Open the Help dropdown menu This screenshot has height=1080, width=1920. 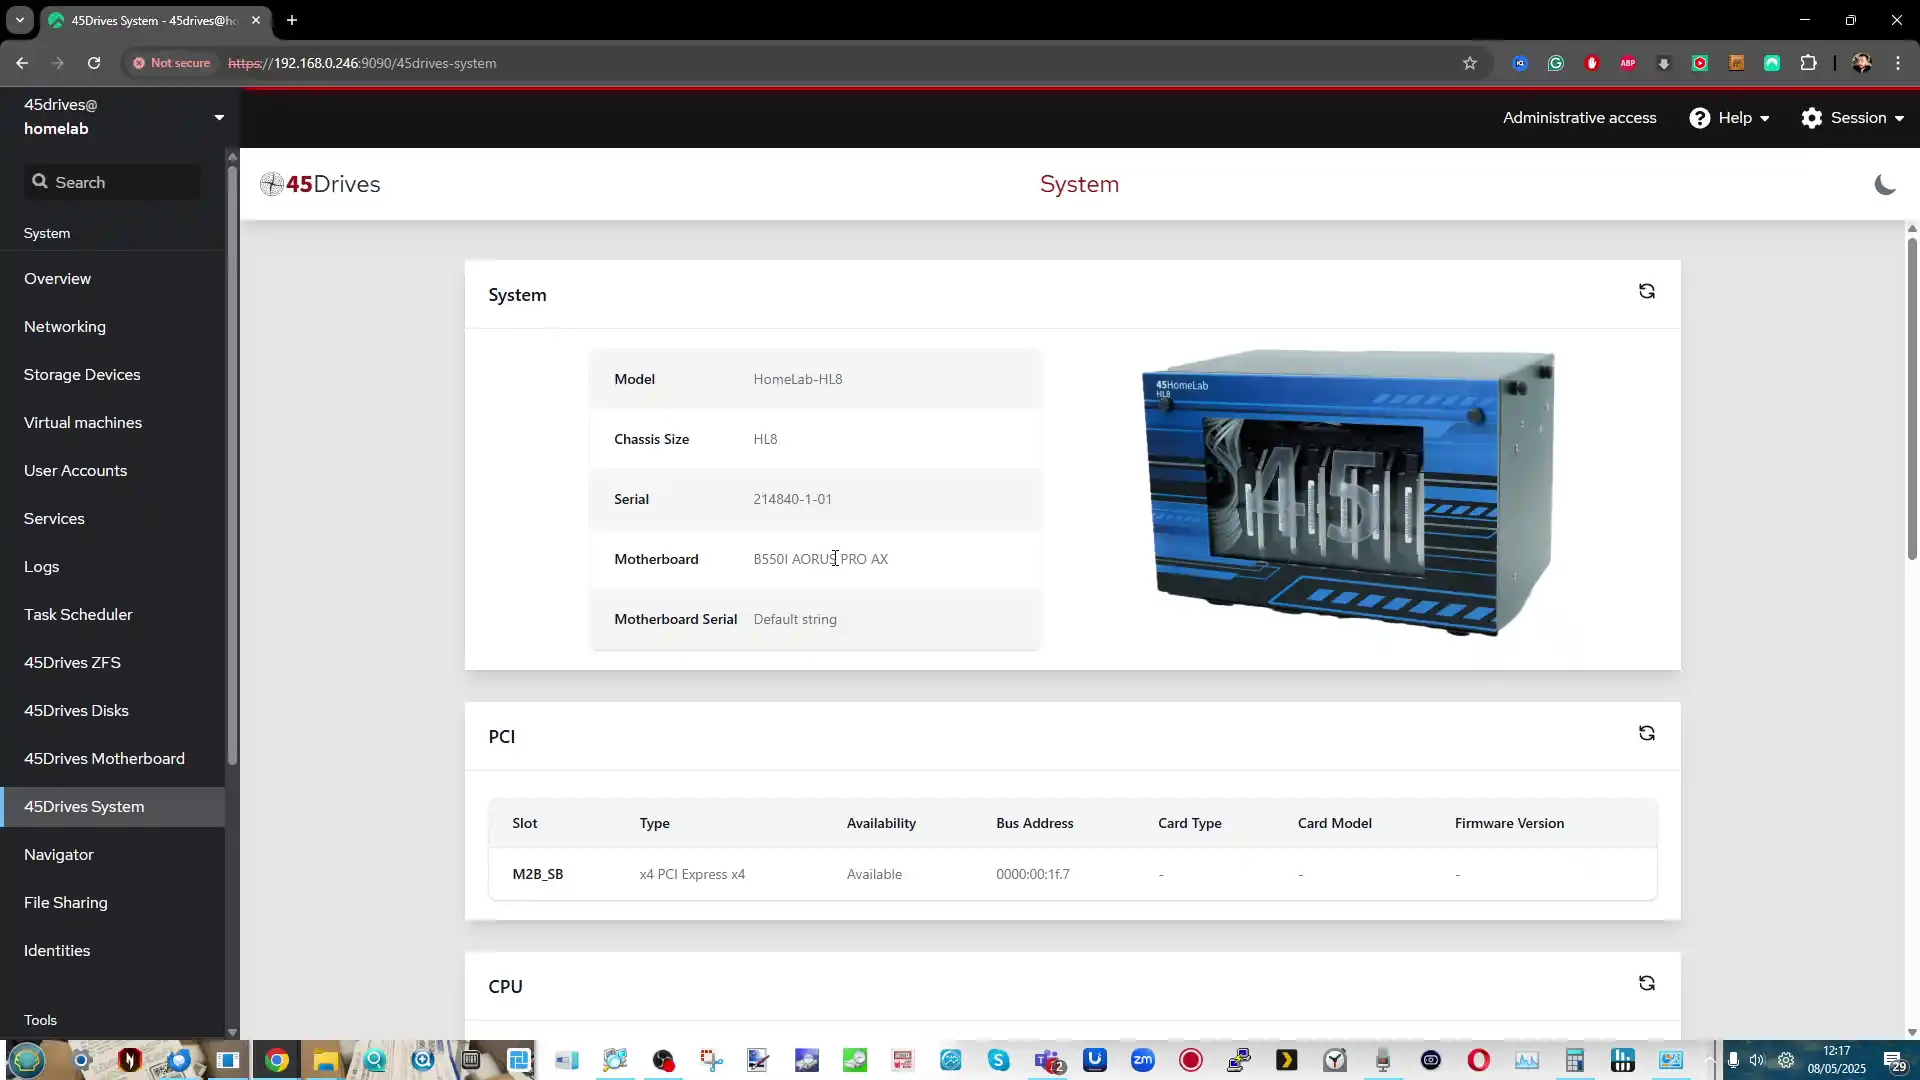pos(1729,118)
